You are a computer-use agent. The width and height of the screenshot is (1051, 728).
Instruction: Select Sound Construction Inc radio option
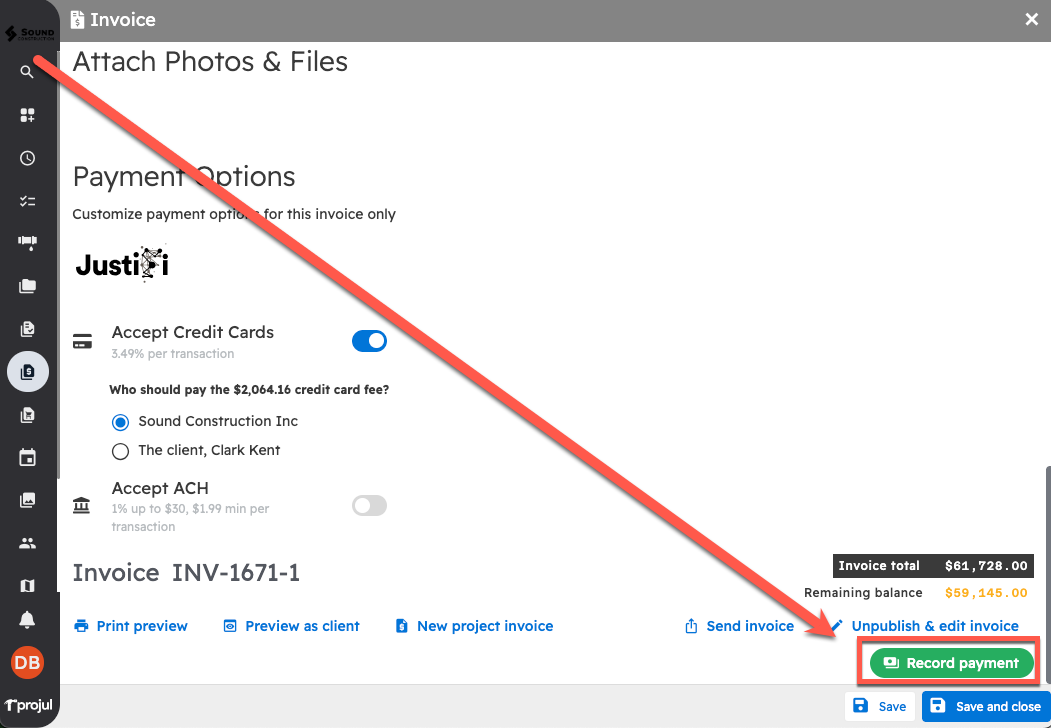(x=121, y=422)
